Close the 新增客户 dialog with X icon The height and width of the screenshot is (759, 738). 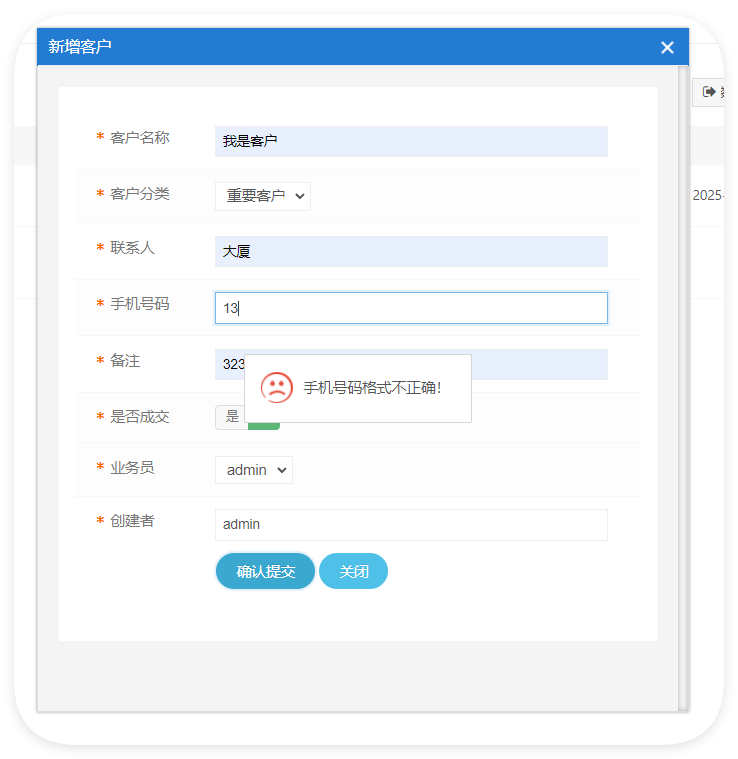click(x=667, y=47)
